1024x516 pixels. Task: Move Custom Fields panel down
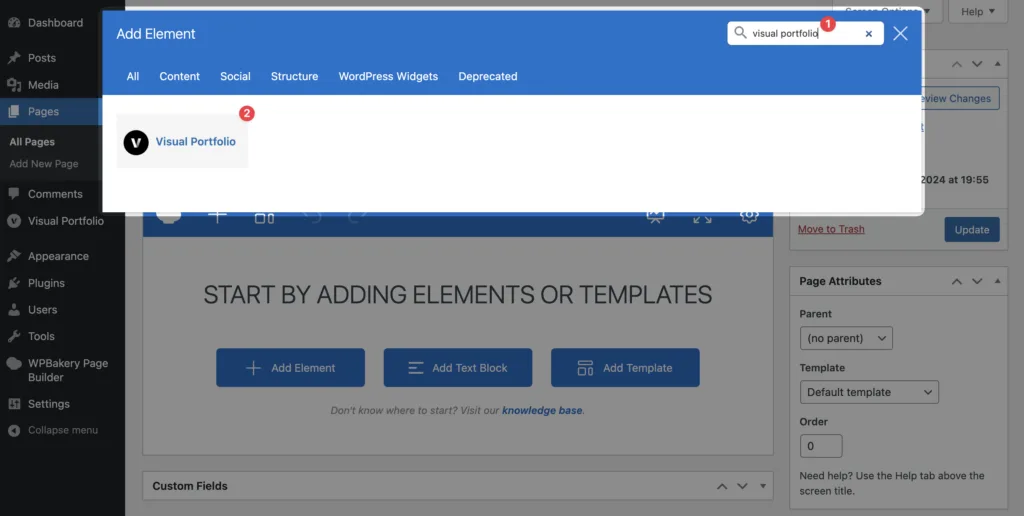coord(743,486)
